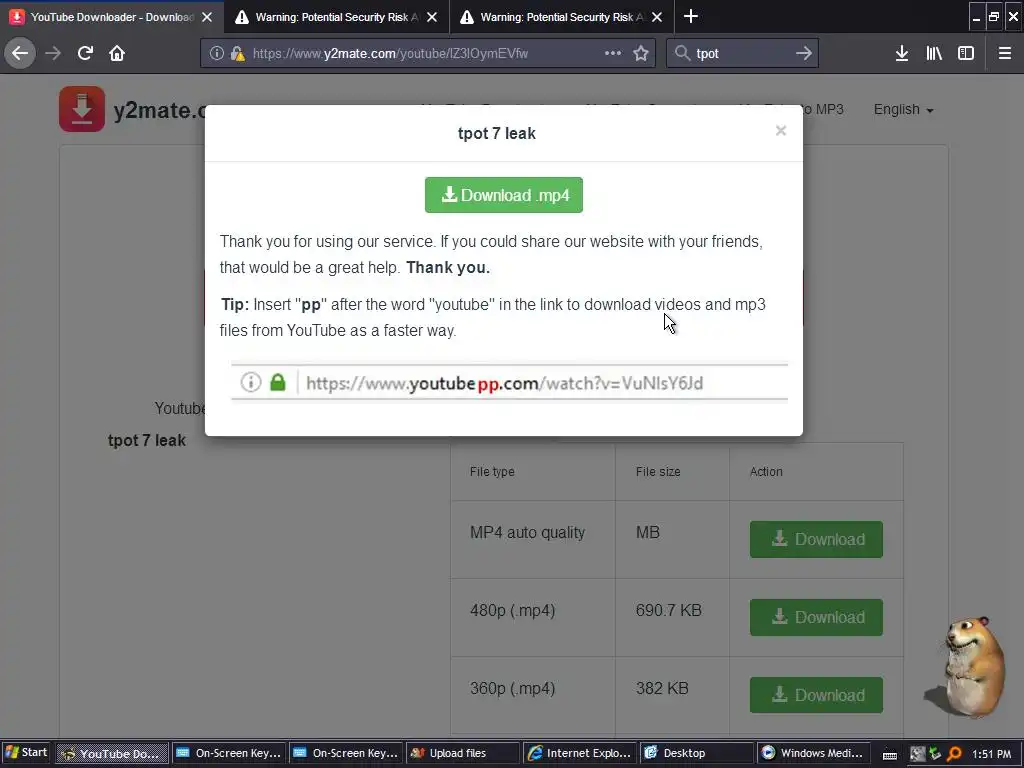Toggle the sidebar view icon
This screenshot has height=768, width=1024.
[x=966, y=53]
